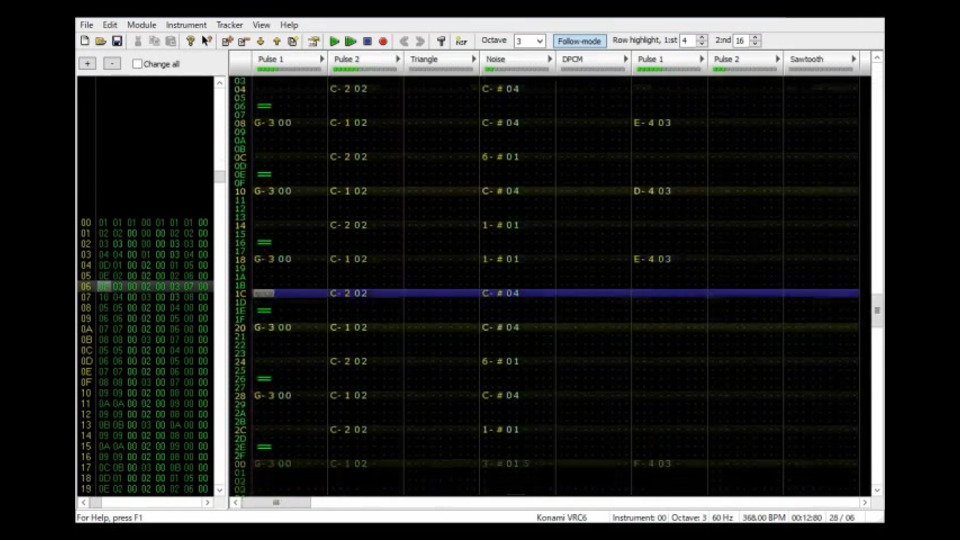Go to the previous track with the left arrow

coord(404,41)
